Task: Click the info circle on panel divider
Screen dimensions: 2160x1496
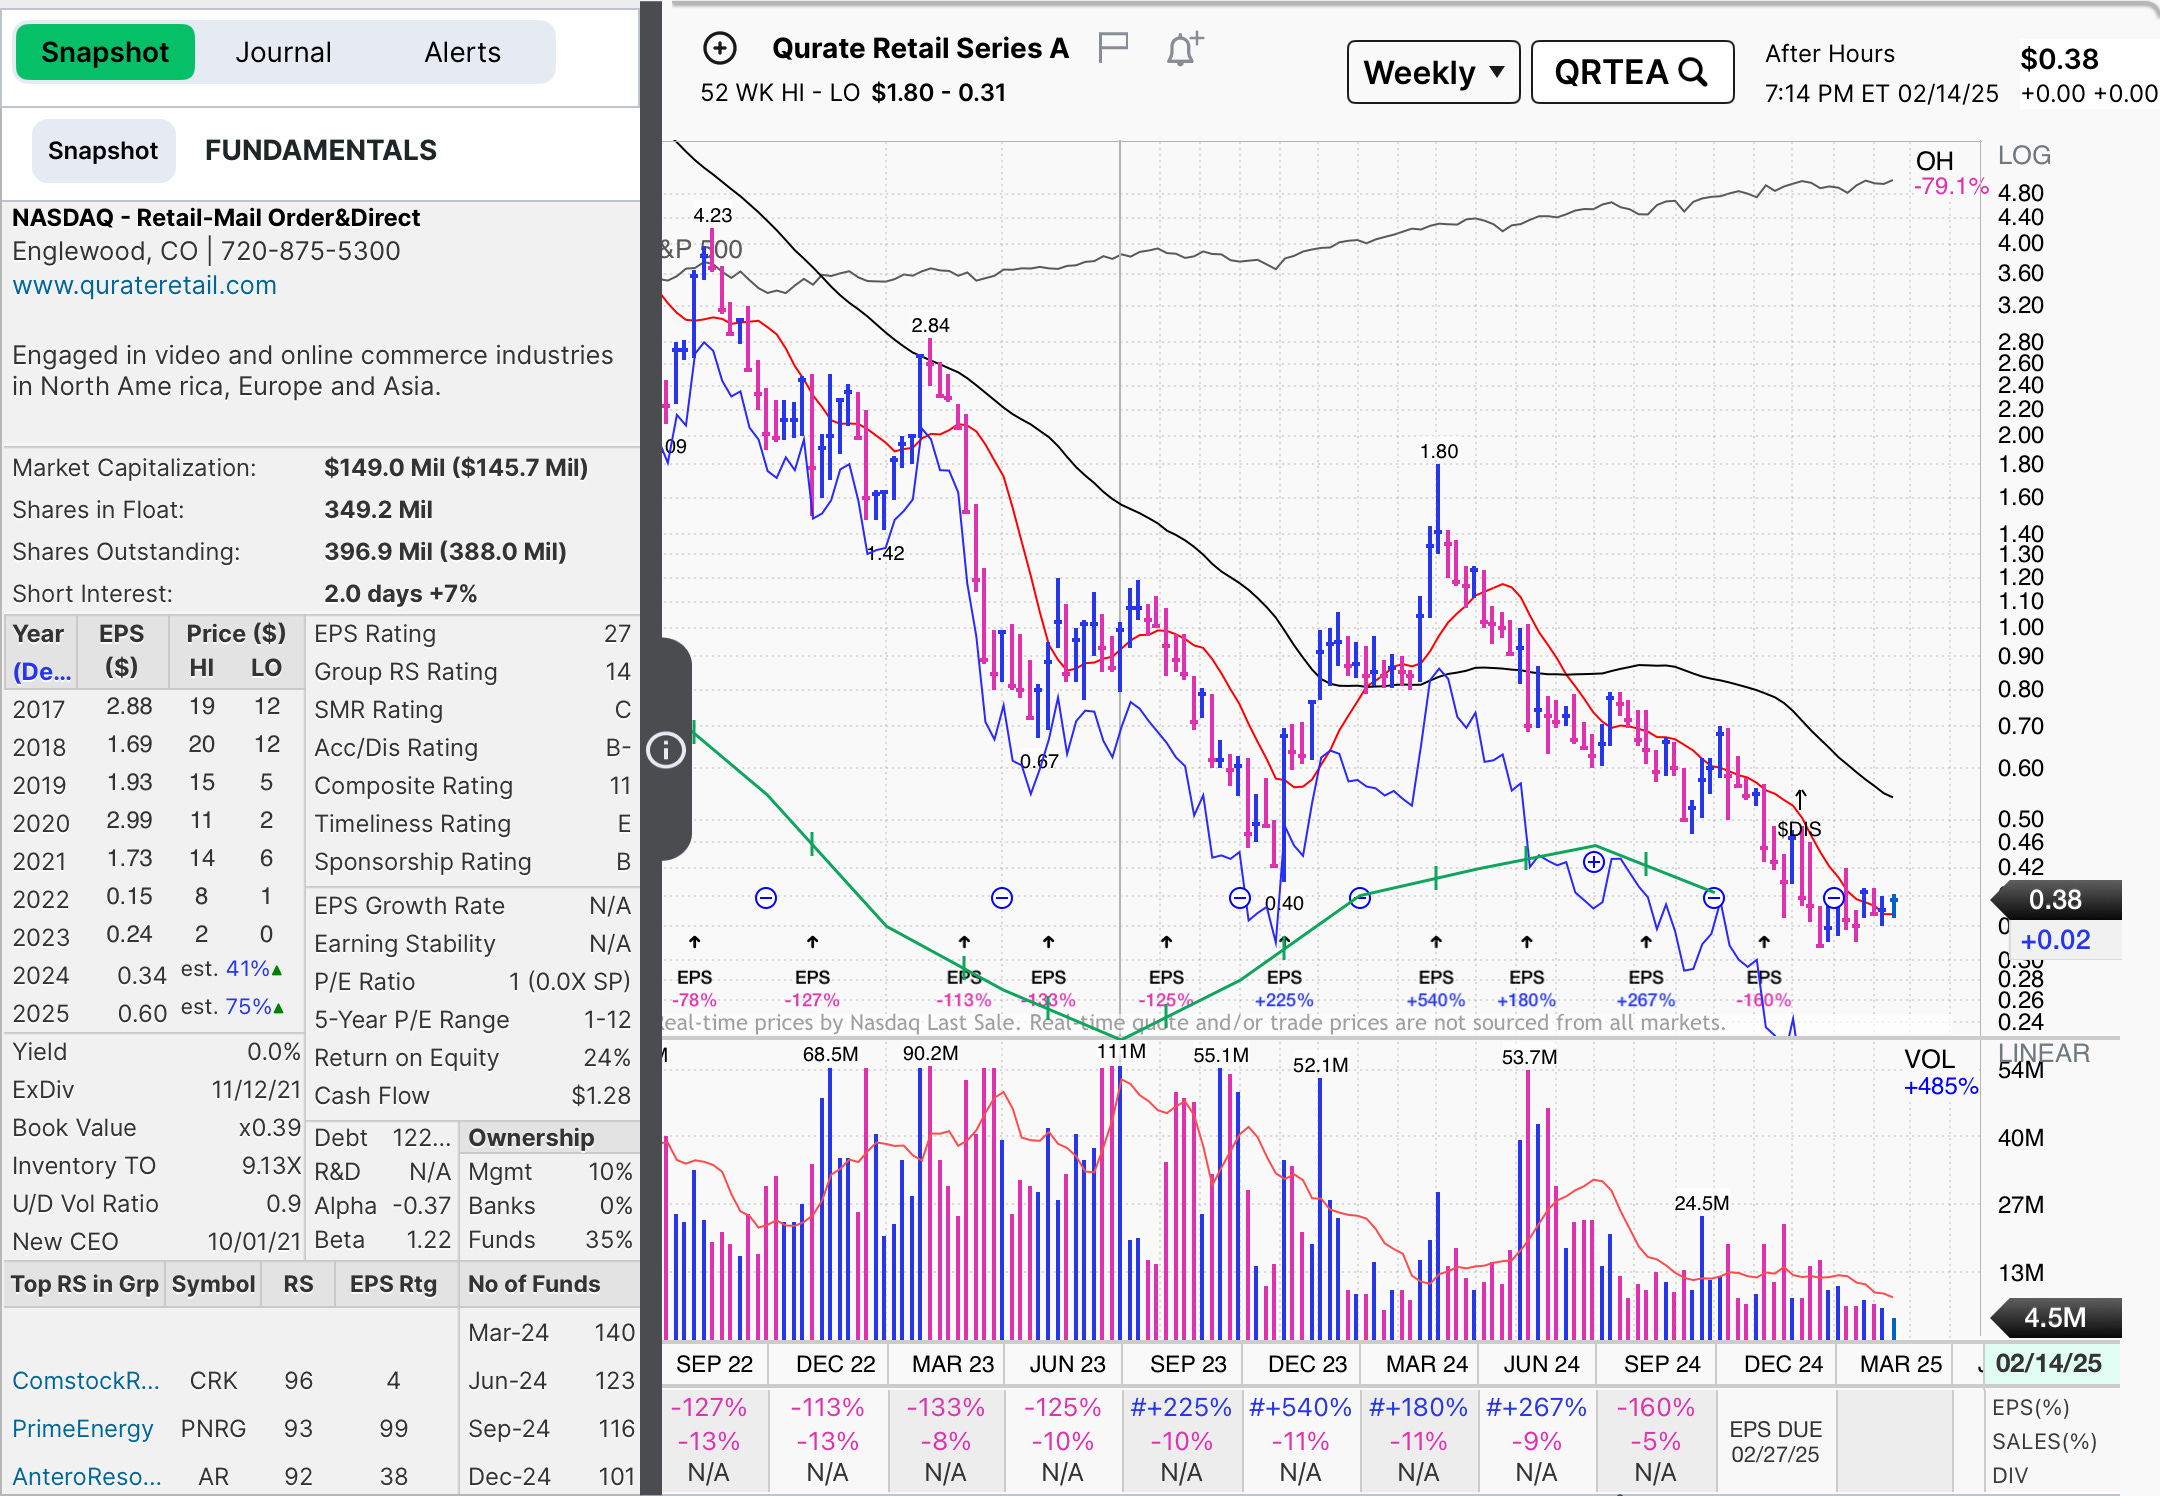Action: coord(666,750)
